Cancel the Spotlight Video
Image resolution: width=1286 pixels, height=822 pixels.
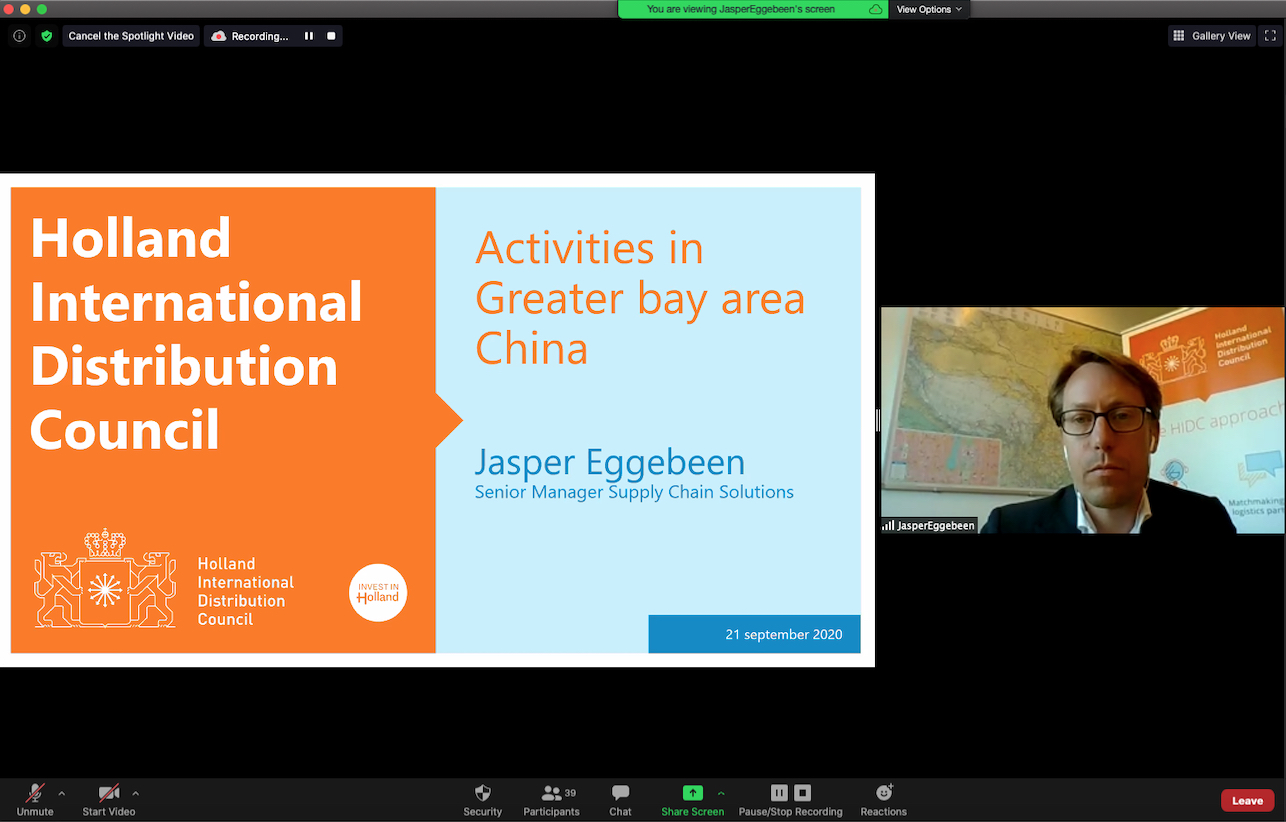click(x=131, y=36)
